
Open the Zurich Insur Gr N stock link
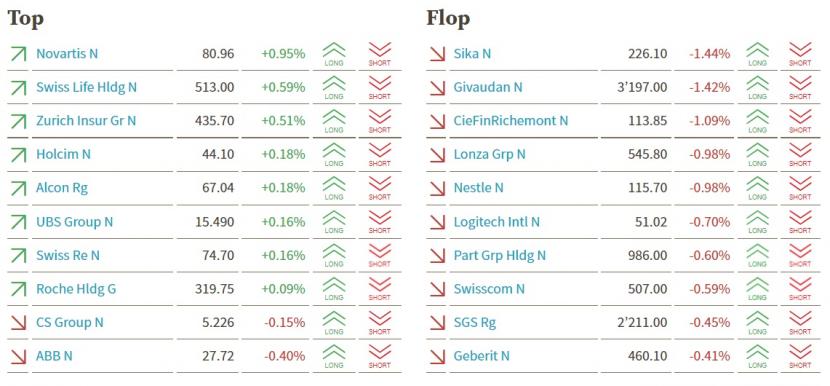coord(86,121)
